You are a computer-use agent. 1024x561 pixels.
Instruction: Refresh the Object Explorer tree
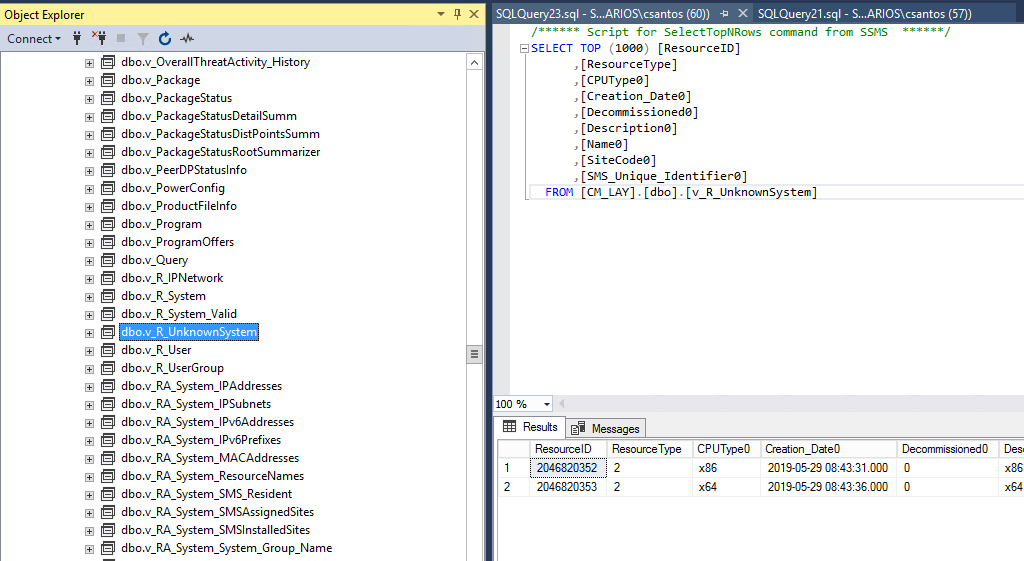pyautogui.click(x=165, y=39)
